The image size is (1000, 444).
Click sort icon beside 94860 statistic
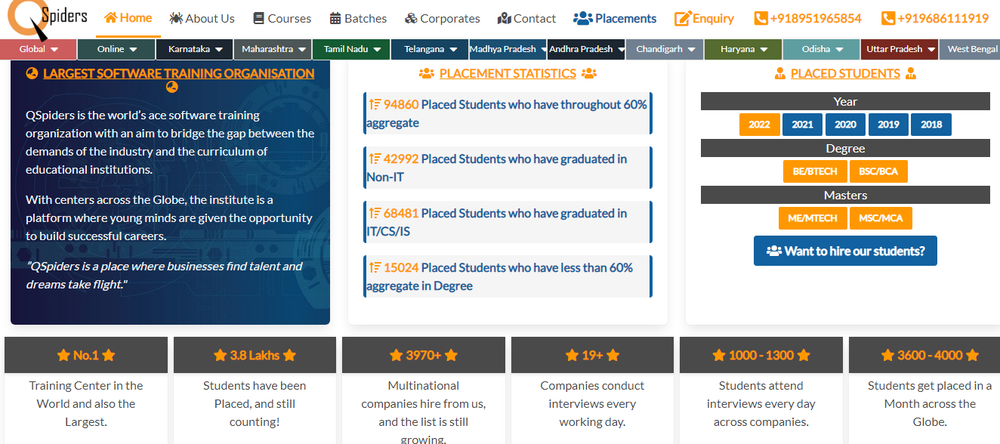[374, 104]
